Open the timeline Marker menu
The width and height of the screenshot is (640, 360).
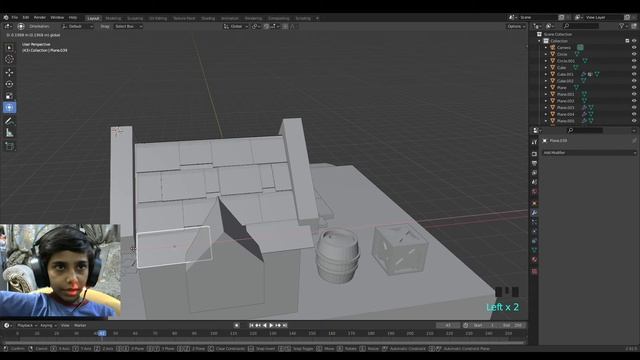point(80,325)
